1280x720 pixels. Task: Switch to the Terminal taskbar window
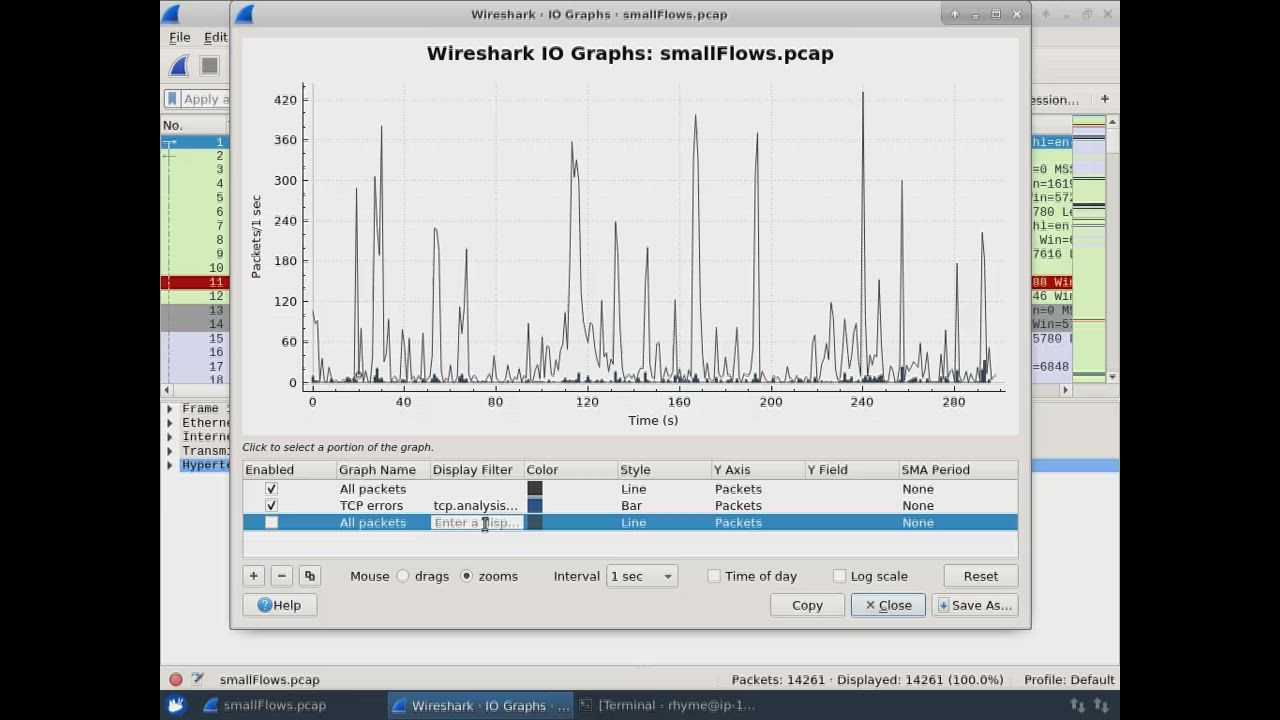pos(667,705)
